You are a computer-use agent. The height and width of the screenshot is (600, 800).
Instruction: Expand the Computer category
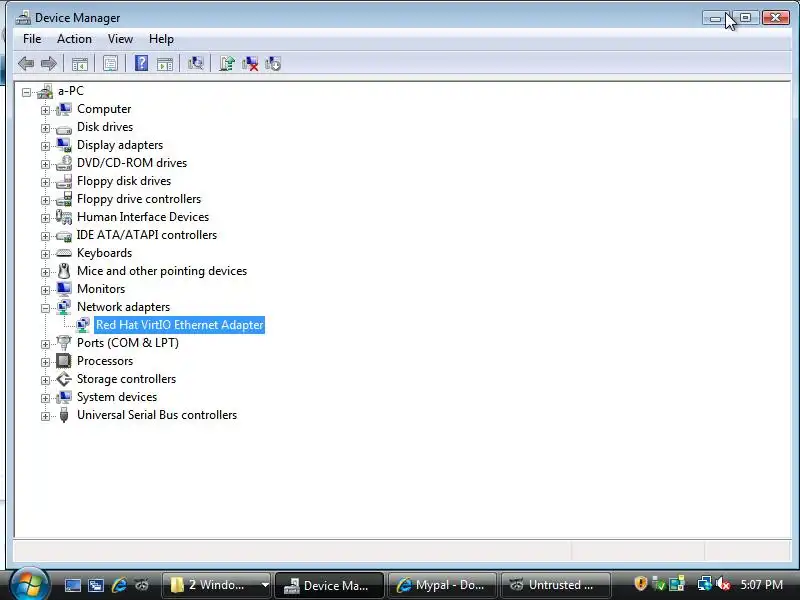45,110
